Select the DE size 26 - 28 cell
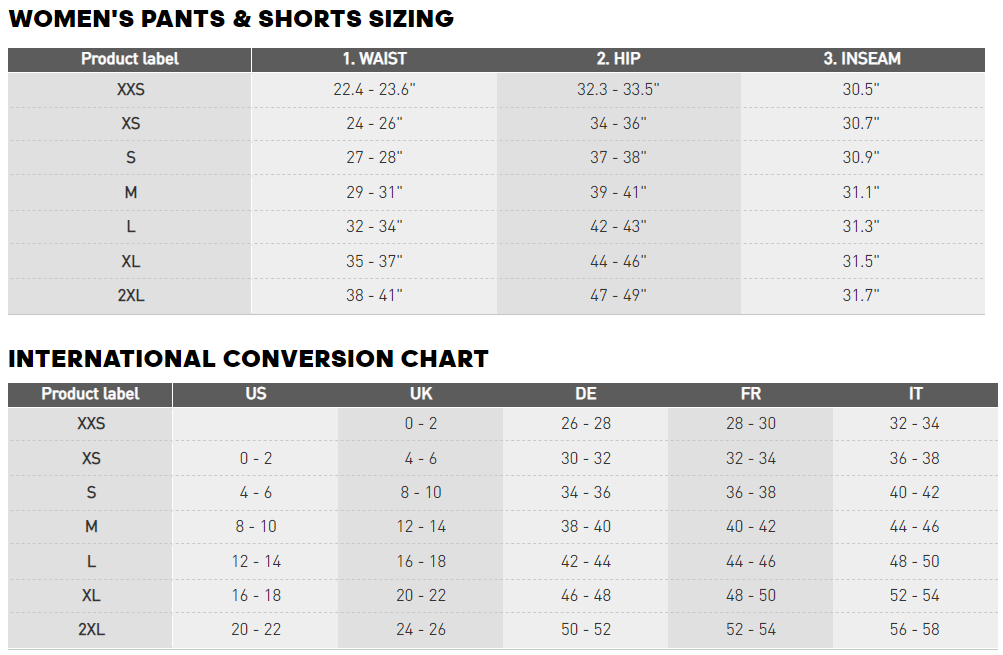 [586, 424]
